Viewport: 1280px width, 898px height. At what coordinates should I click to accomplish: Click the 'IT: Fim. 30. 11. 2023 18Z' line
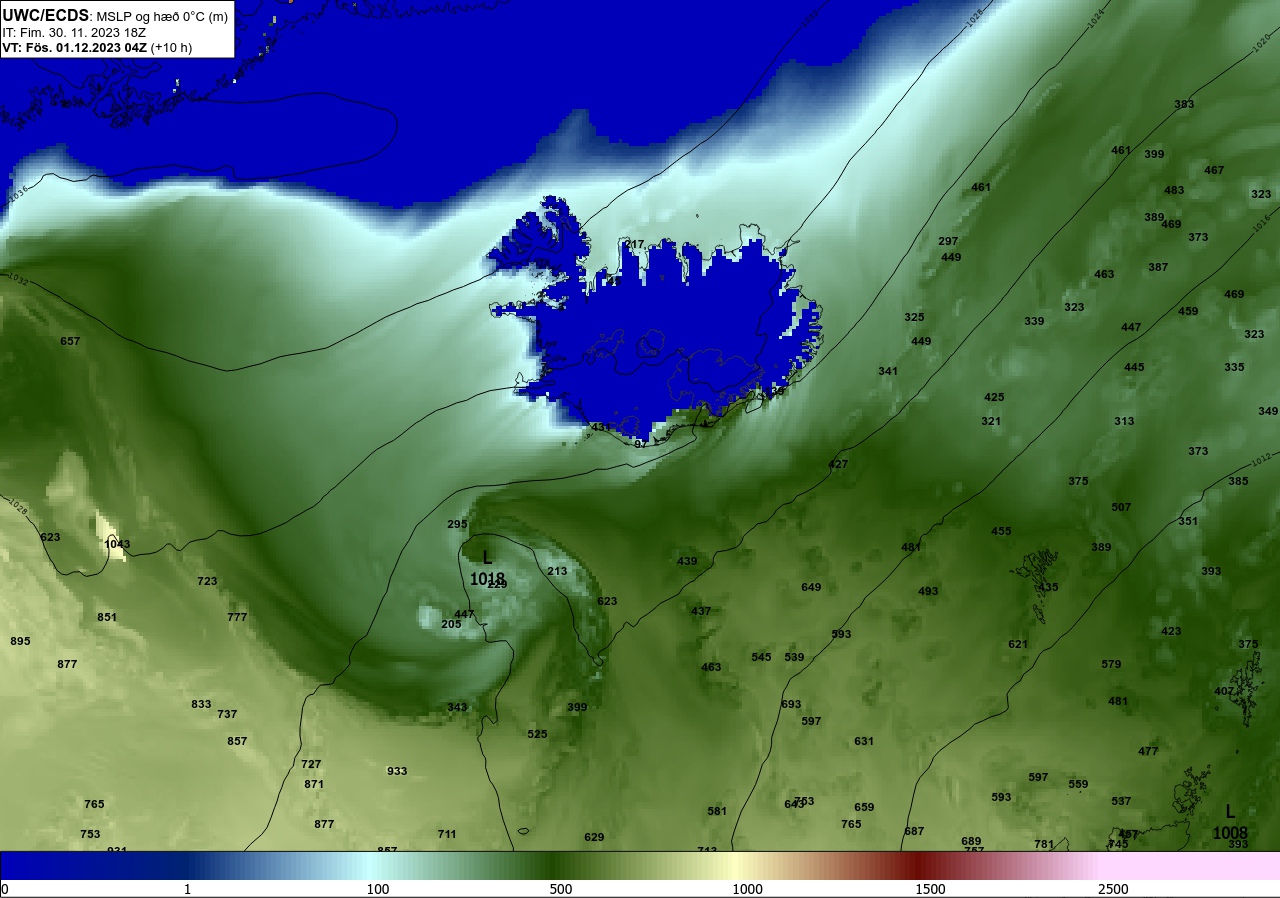click(x=74, y=33)
